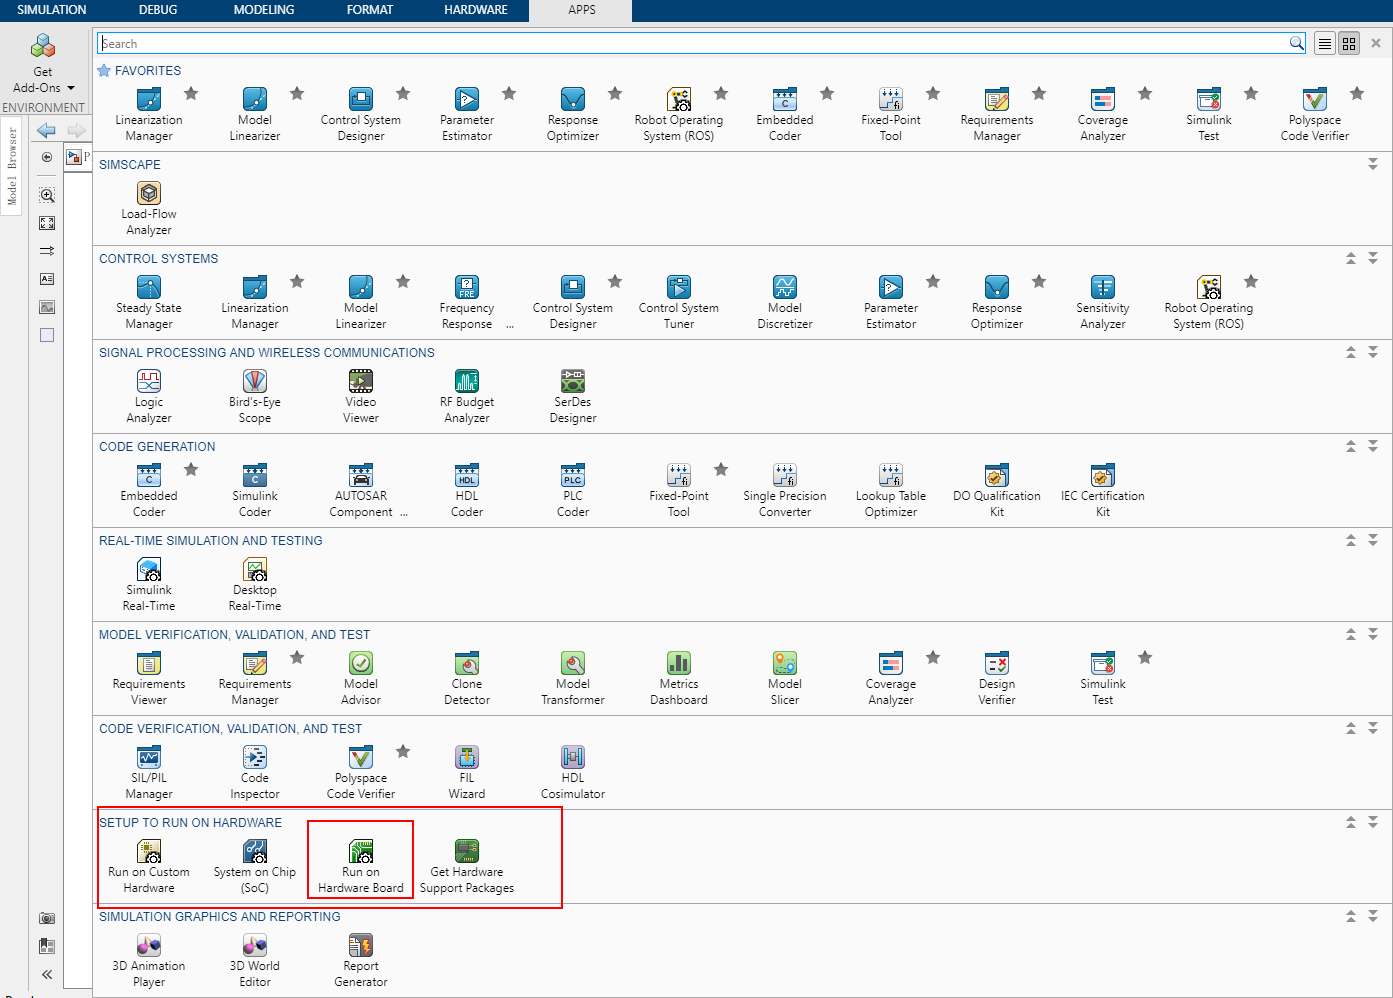Click the search magnifier button

1297,43
